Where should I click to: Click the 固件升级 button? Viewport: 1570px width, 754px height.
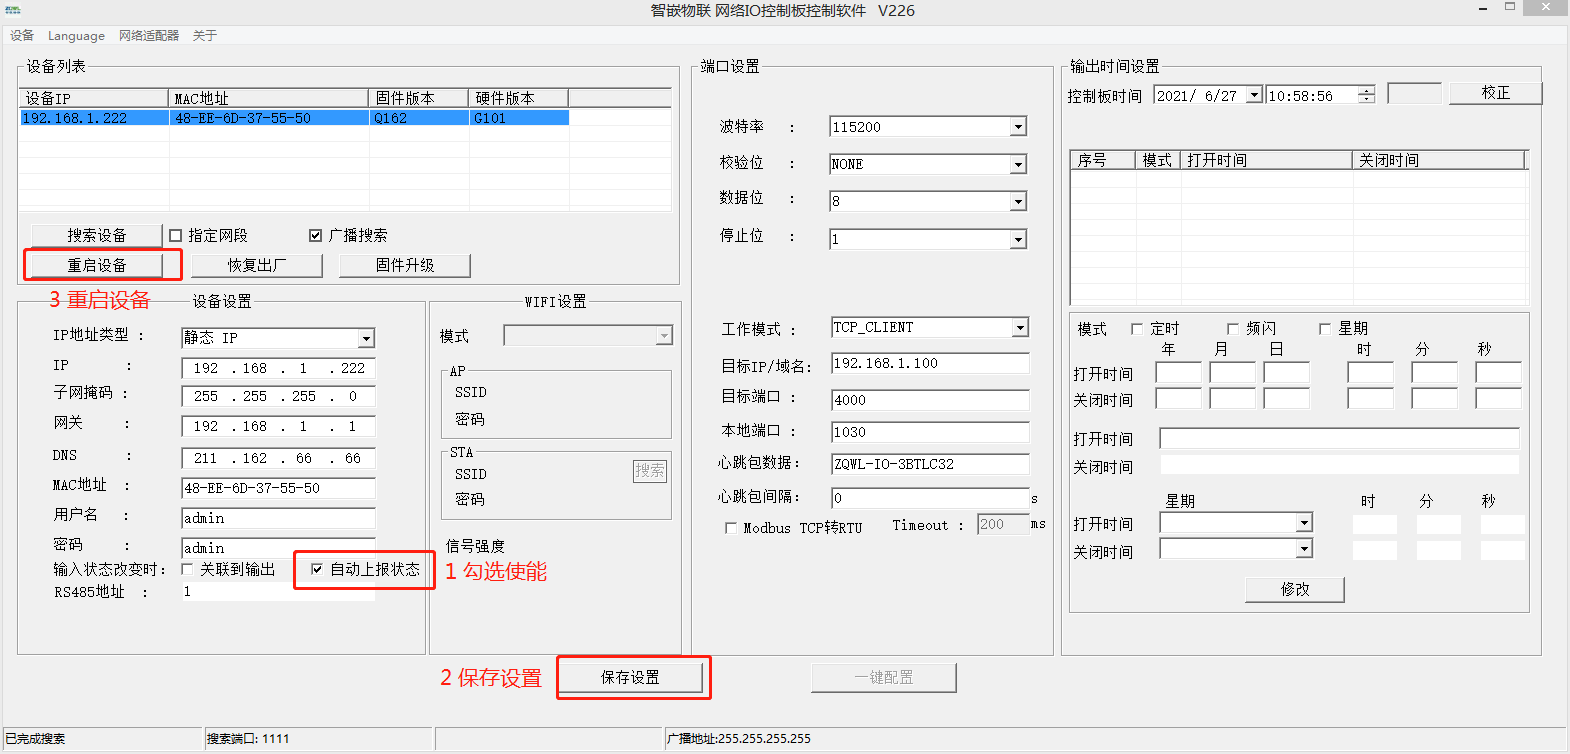(x=405, y=265)
